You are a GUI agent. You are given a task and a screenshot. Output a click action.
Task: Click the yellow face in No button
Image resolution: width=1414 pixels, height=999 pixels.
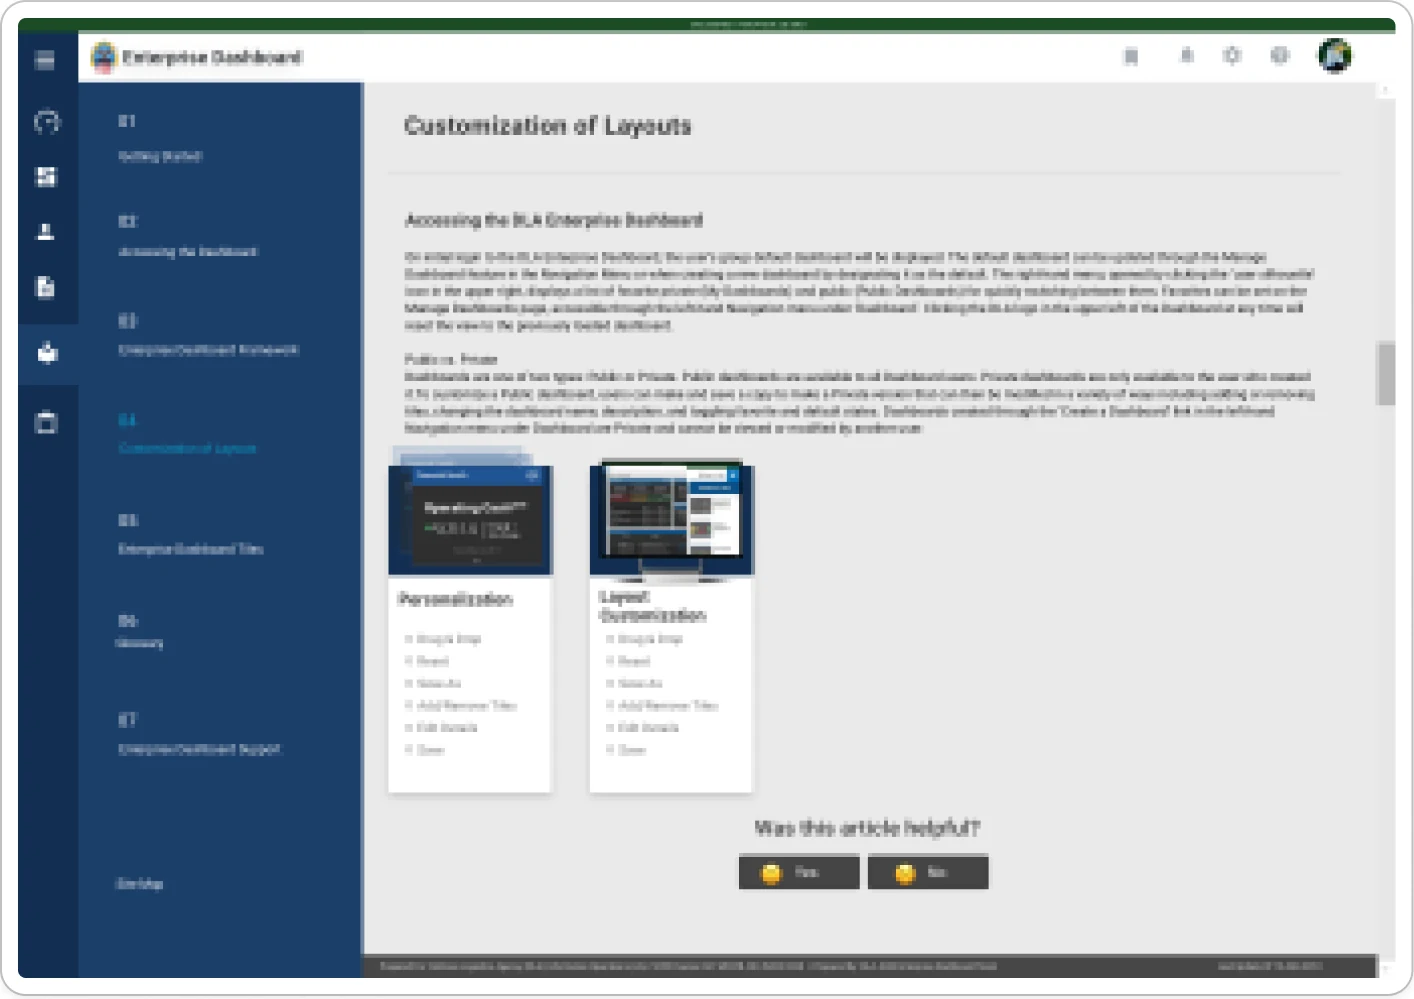(x=905, y=873)
